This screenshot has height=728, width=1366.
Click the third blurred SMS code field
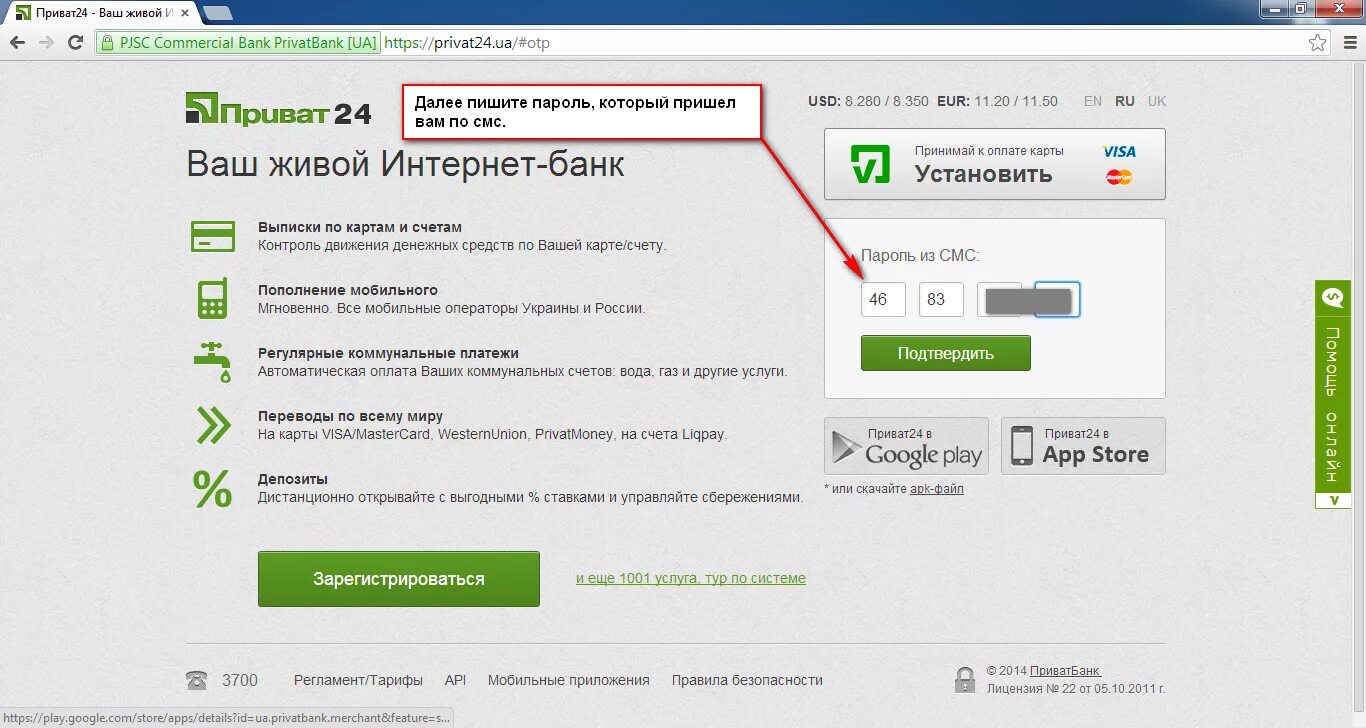pyautogui.click(x=999, y=300)
